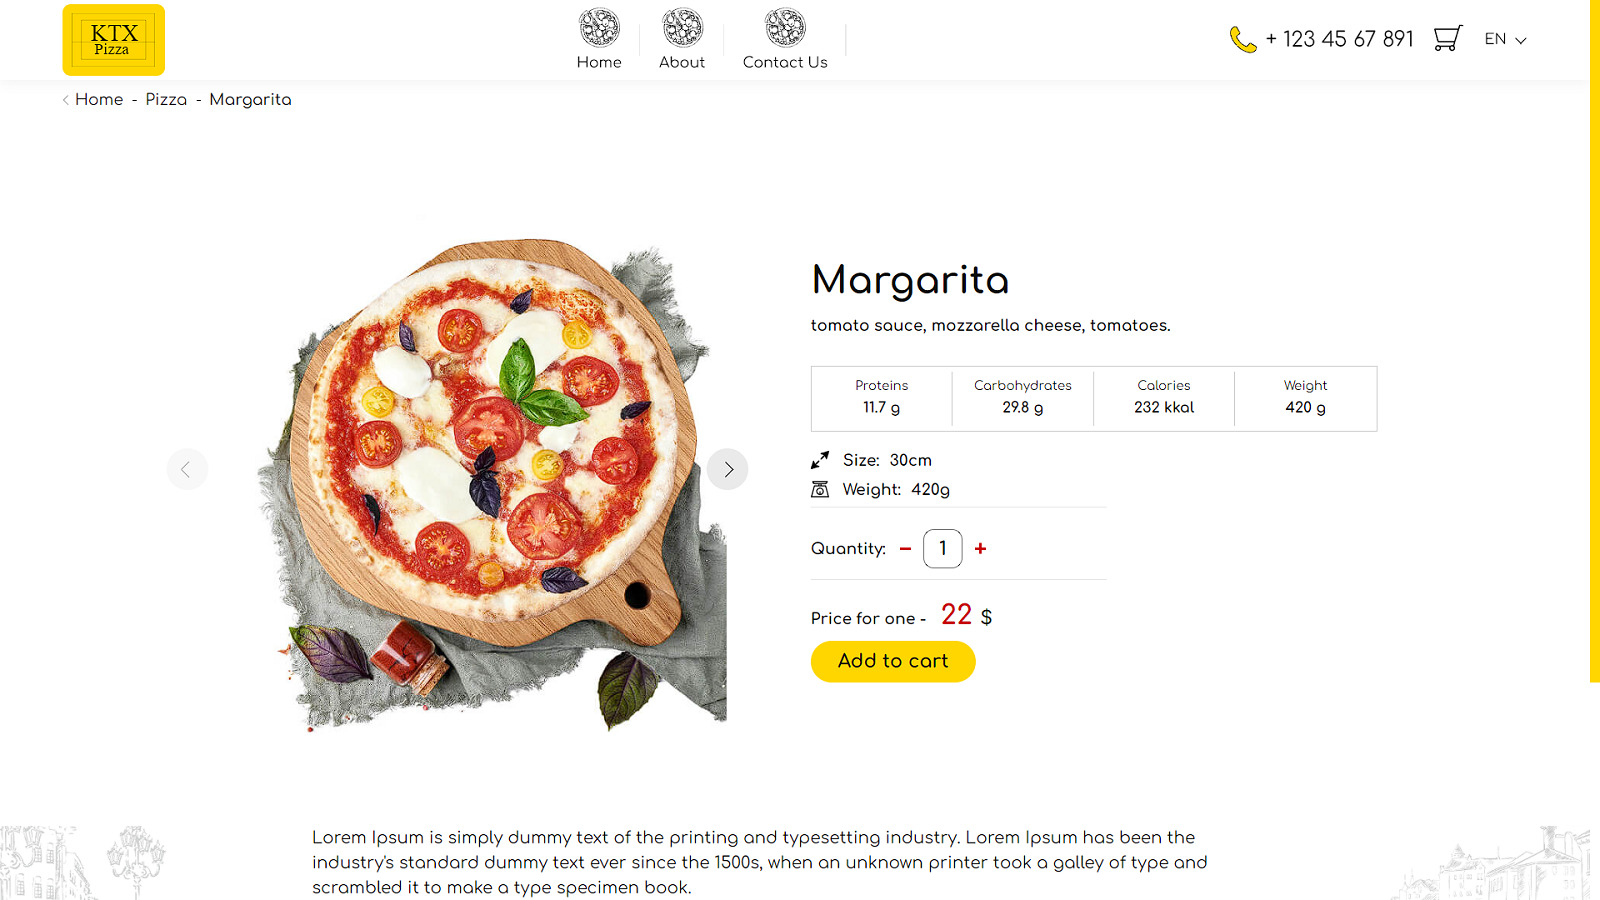Click the KTX Pizza logo
The width and height of the screenshot is (1600, 900).
[113, 39]
